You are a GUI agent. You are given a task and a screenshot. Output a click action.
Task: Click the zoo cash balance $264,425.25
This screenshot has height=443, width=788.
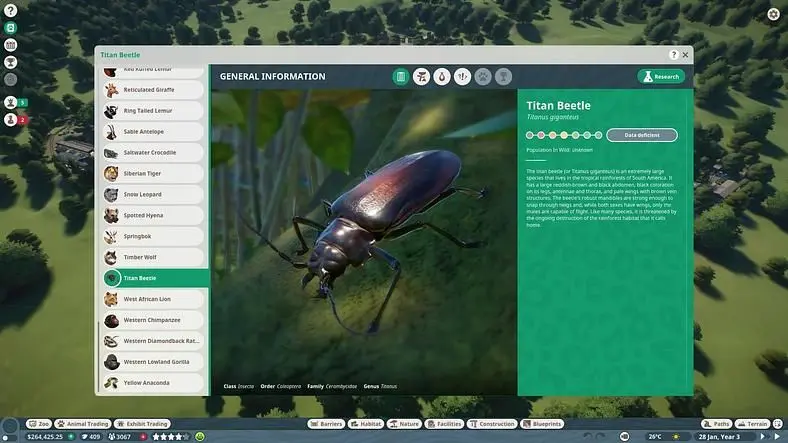[x=45, y=437]
